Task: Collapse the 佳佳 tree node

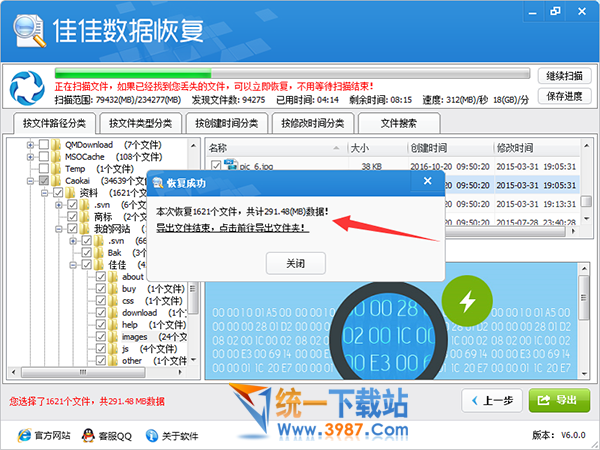Action: click(73, 265)
